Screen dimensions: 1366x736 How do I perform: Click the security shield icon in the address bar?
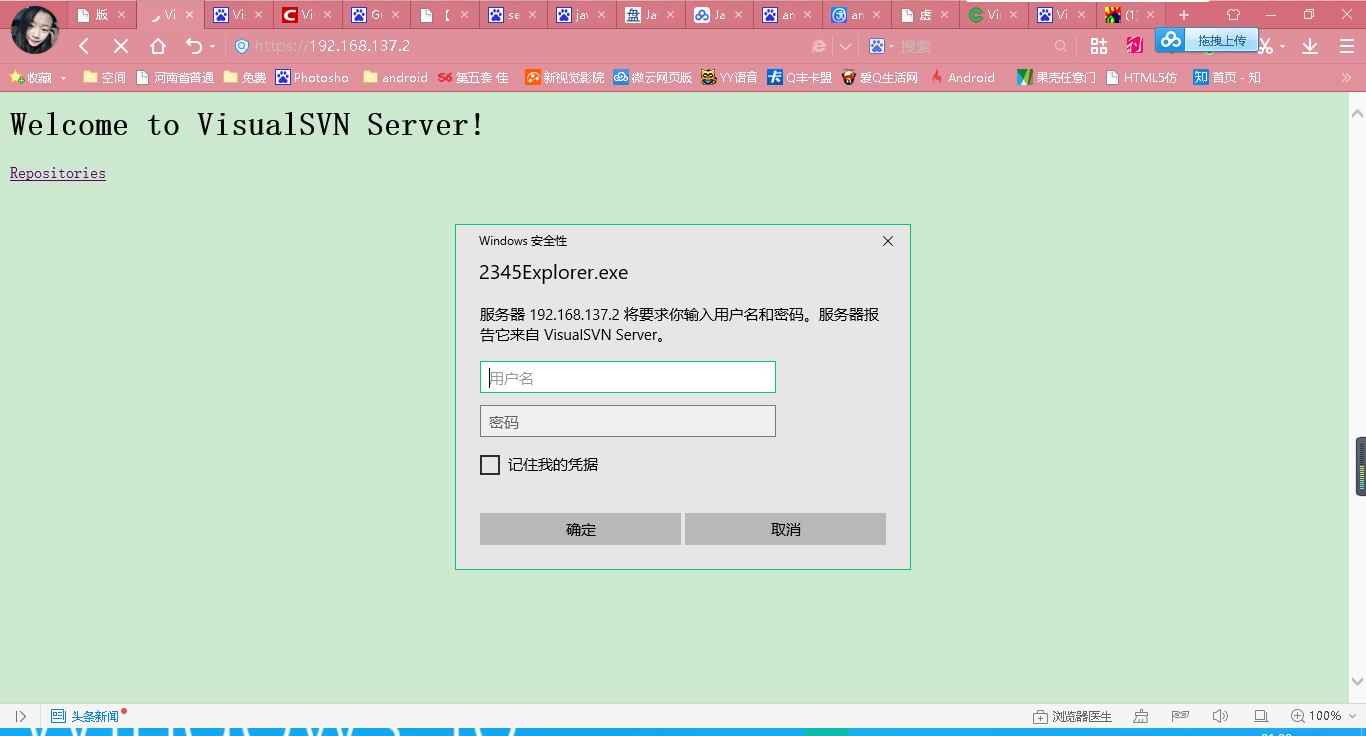click(242, 46)
